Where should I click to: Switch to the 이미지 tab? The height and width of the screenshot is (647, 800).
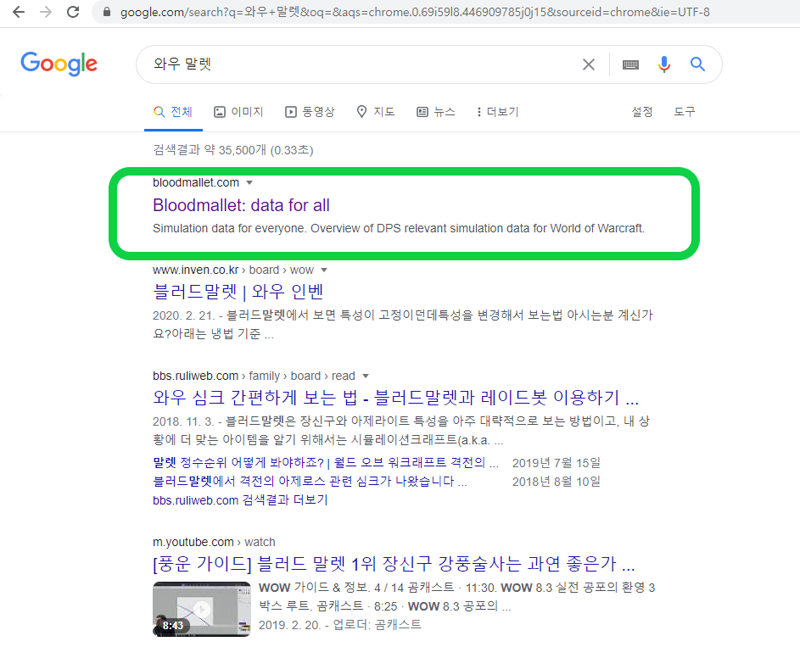tap(238, 112)
